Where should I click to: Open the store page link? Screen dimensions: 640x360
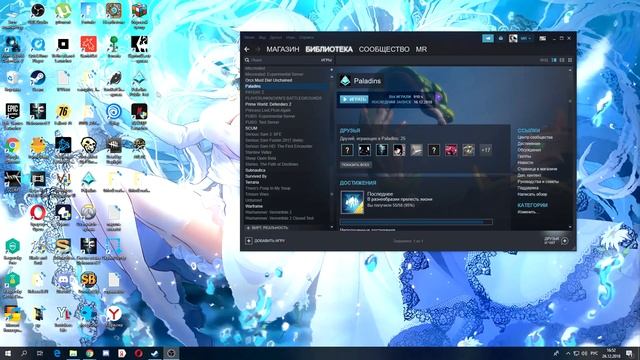point(537,169)
